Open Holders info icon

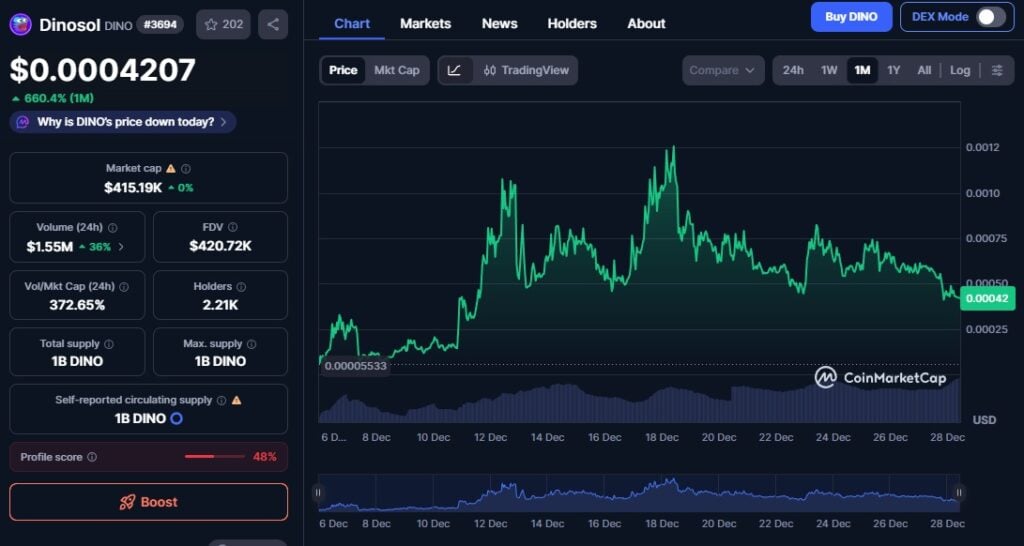click(241, 286)
